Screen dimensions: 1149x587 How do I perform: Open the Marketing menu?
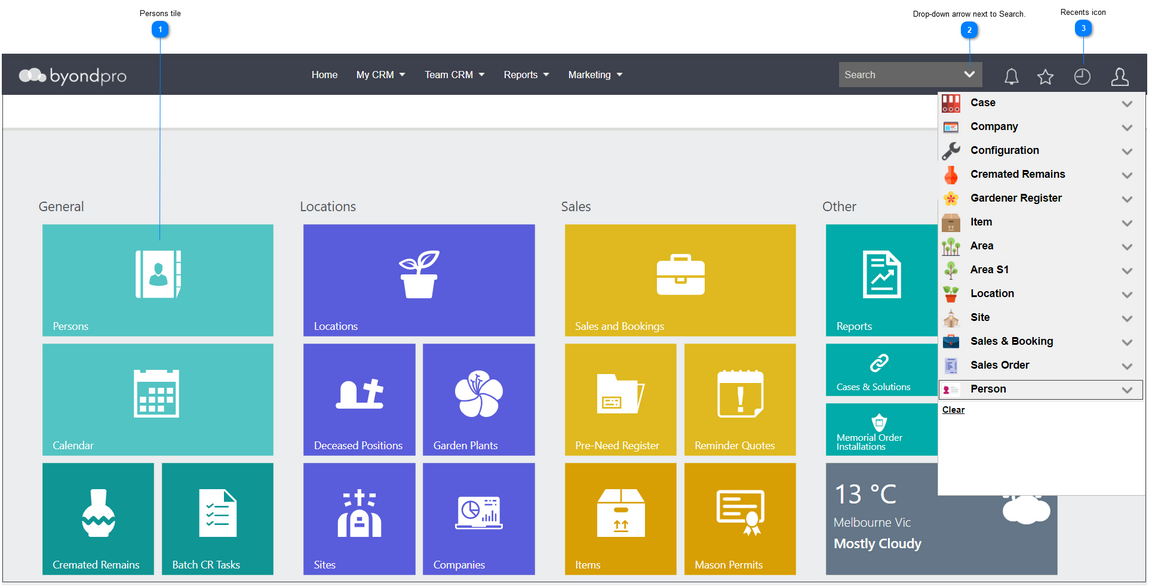(595, 75)
